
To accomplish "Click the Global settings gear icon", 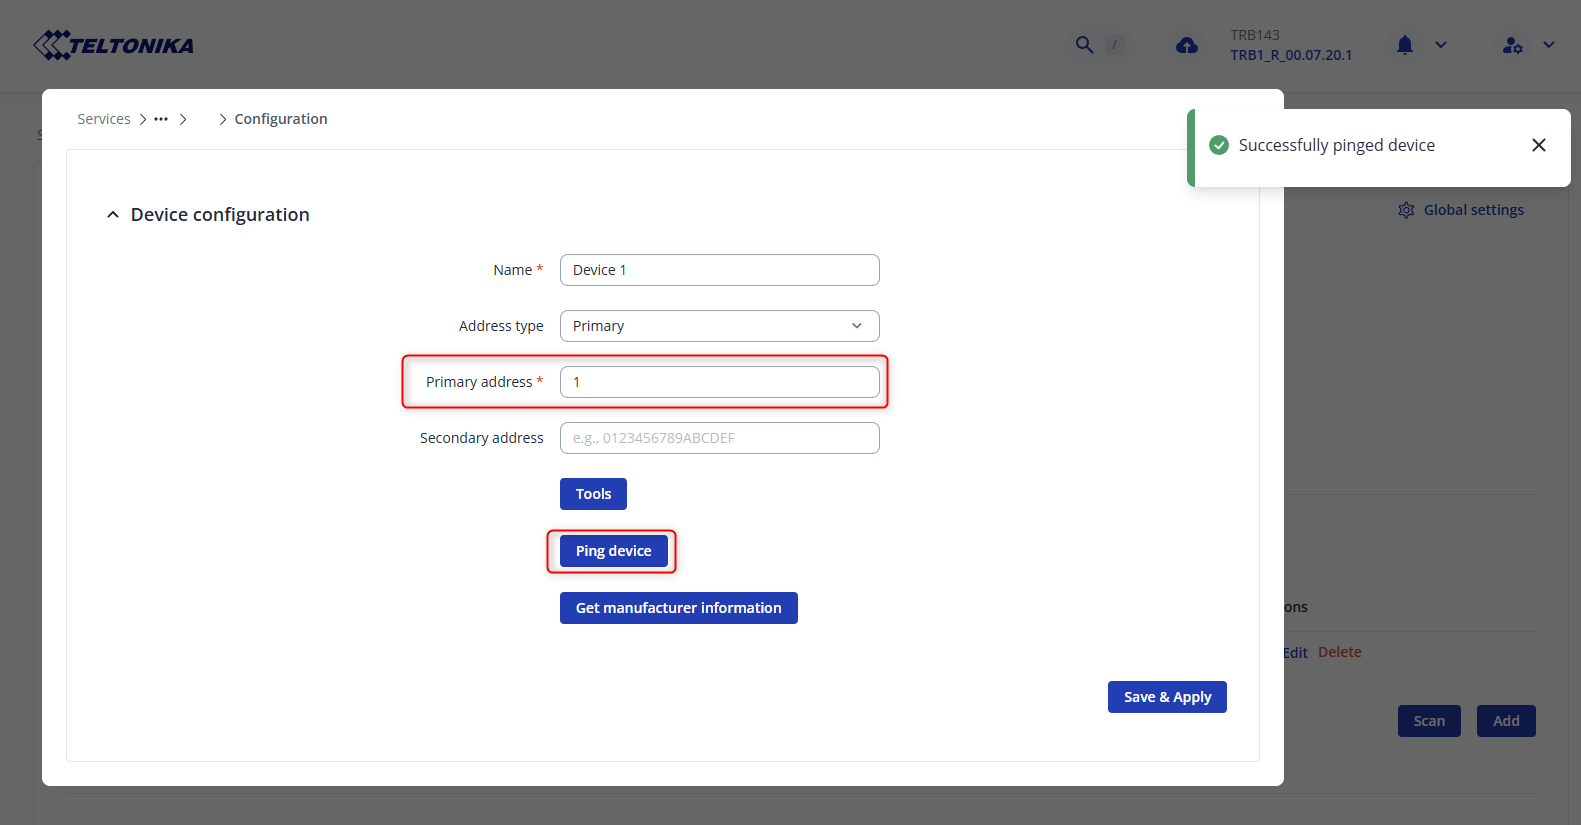I will pyautogui.click(x=1406, y=210).
